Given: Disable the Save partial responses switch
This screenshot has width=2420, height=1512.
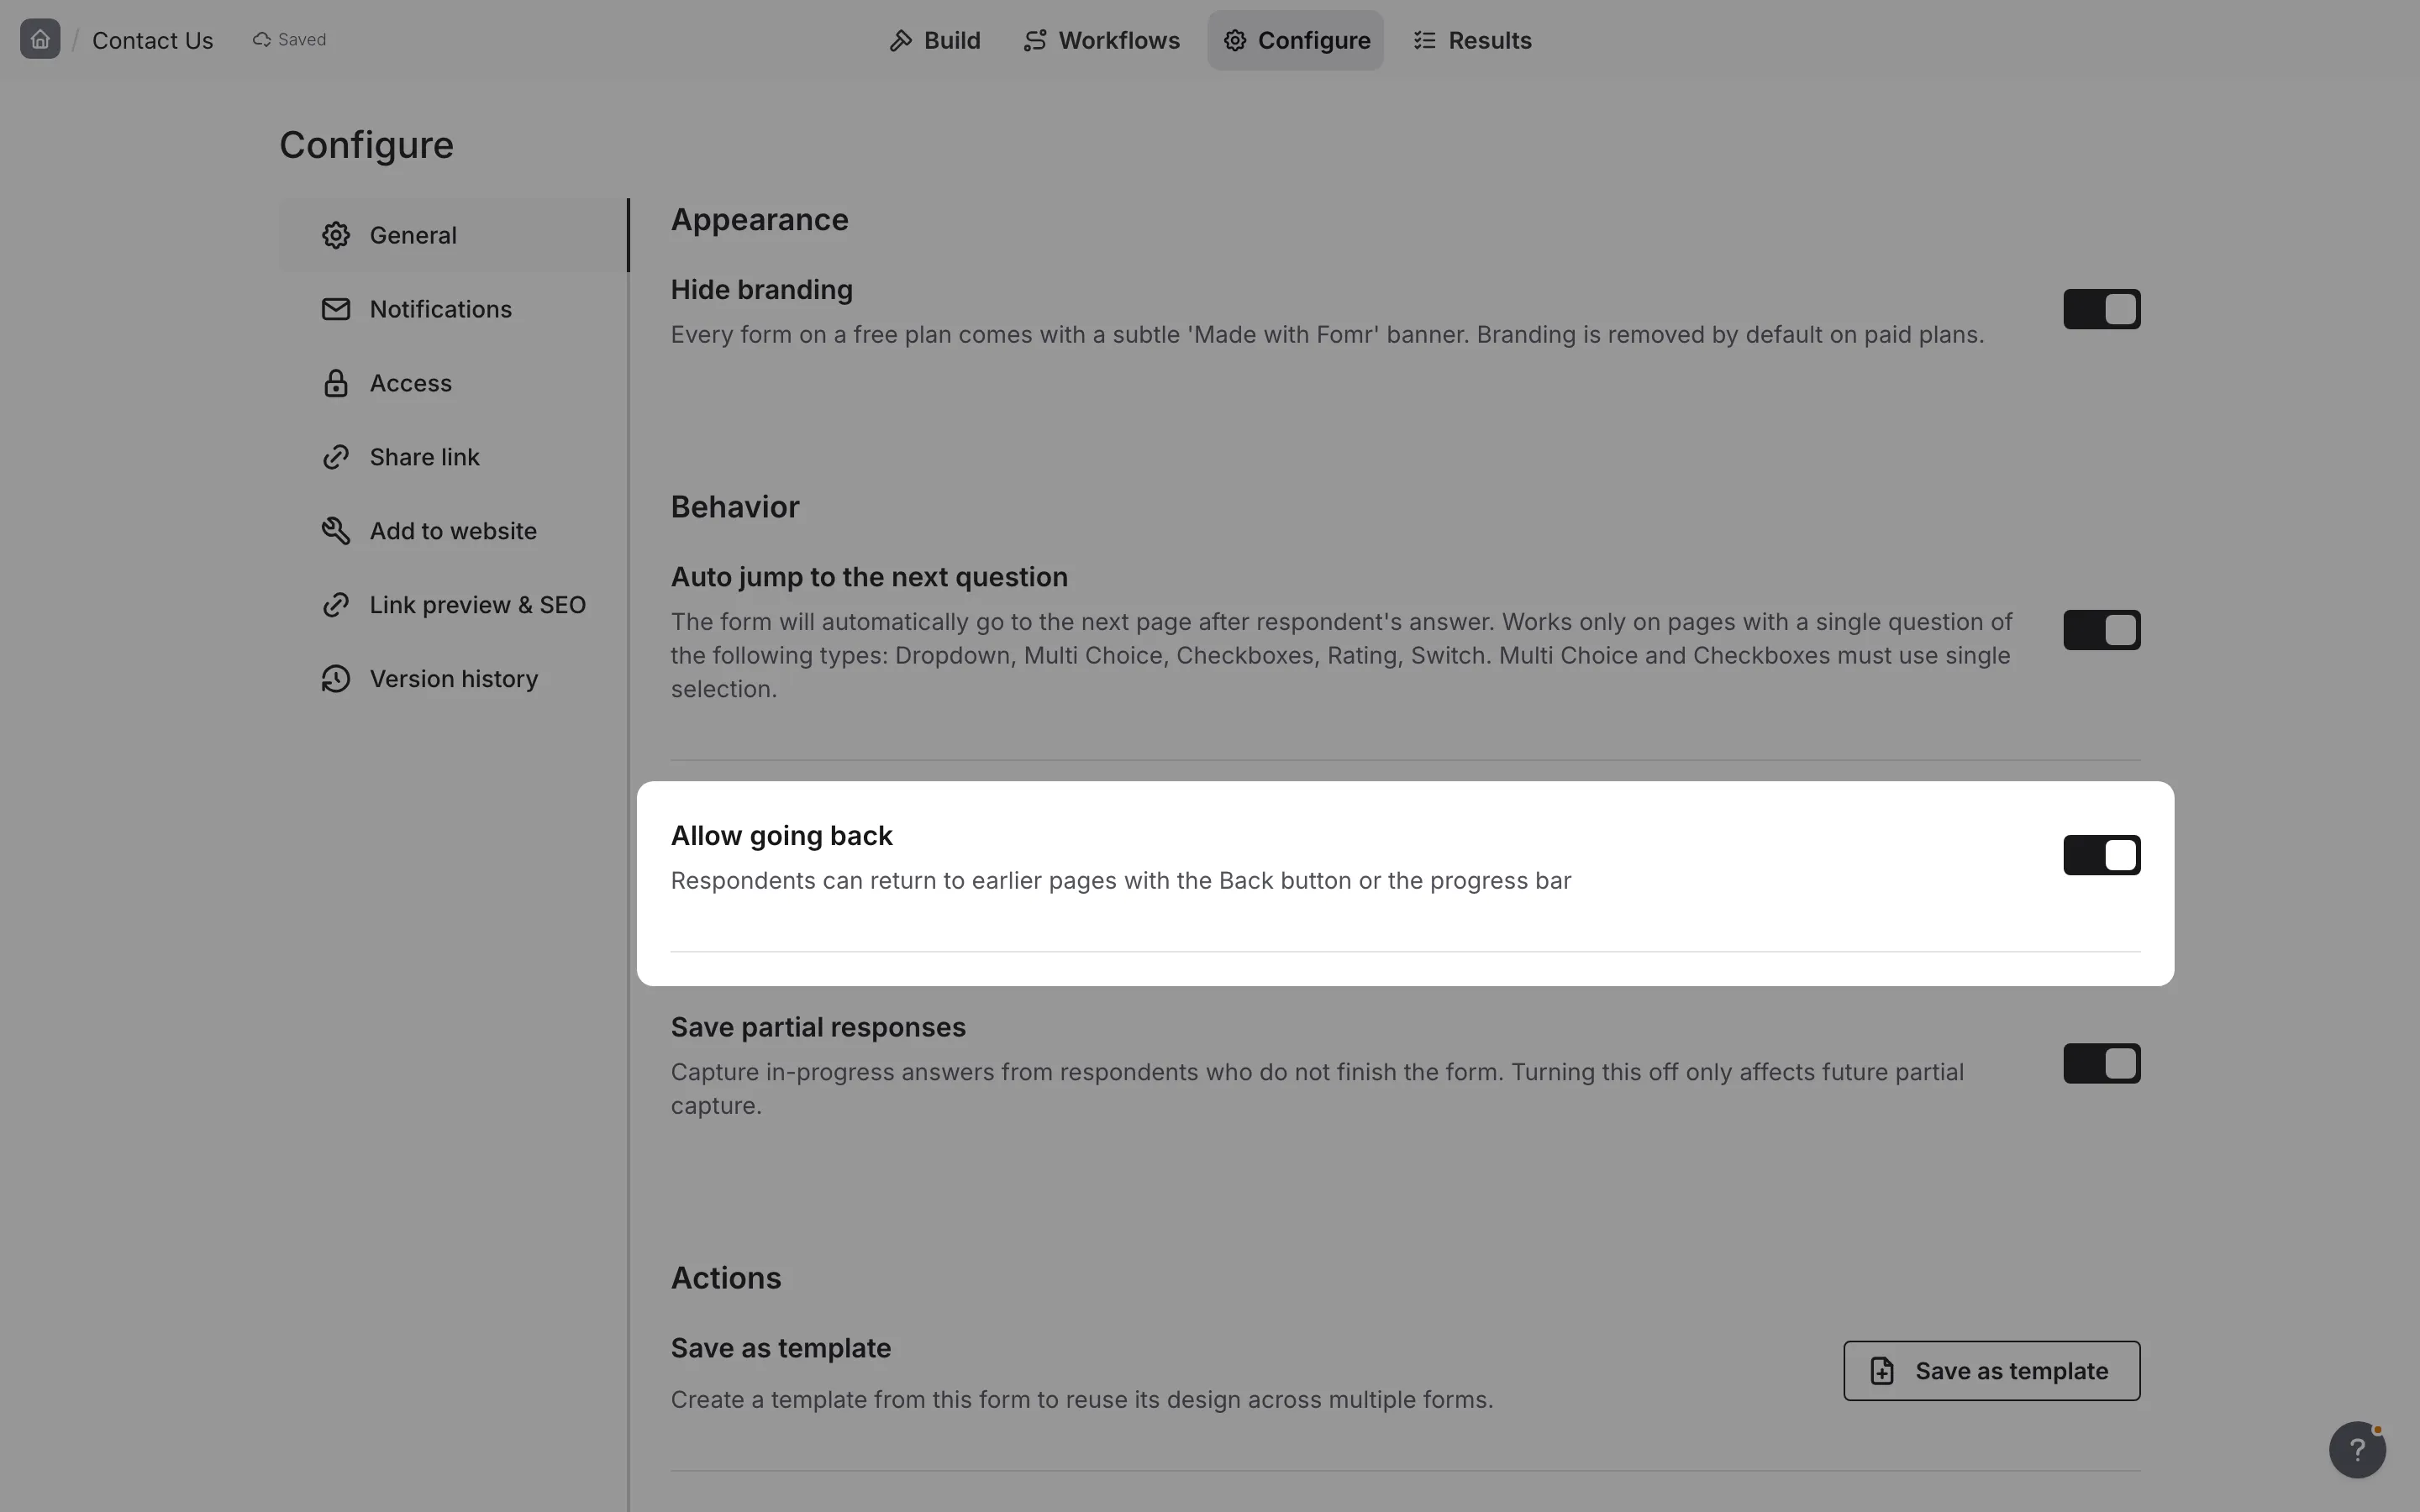Looking at the screenshot, I should (2101, 1063).
